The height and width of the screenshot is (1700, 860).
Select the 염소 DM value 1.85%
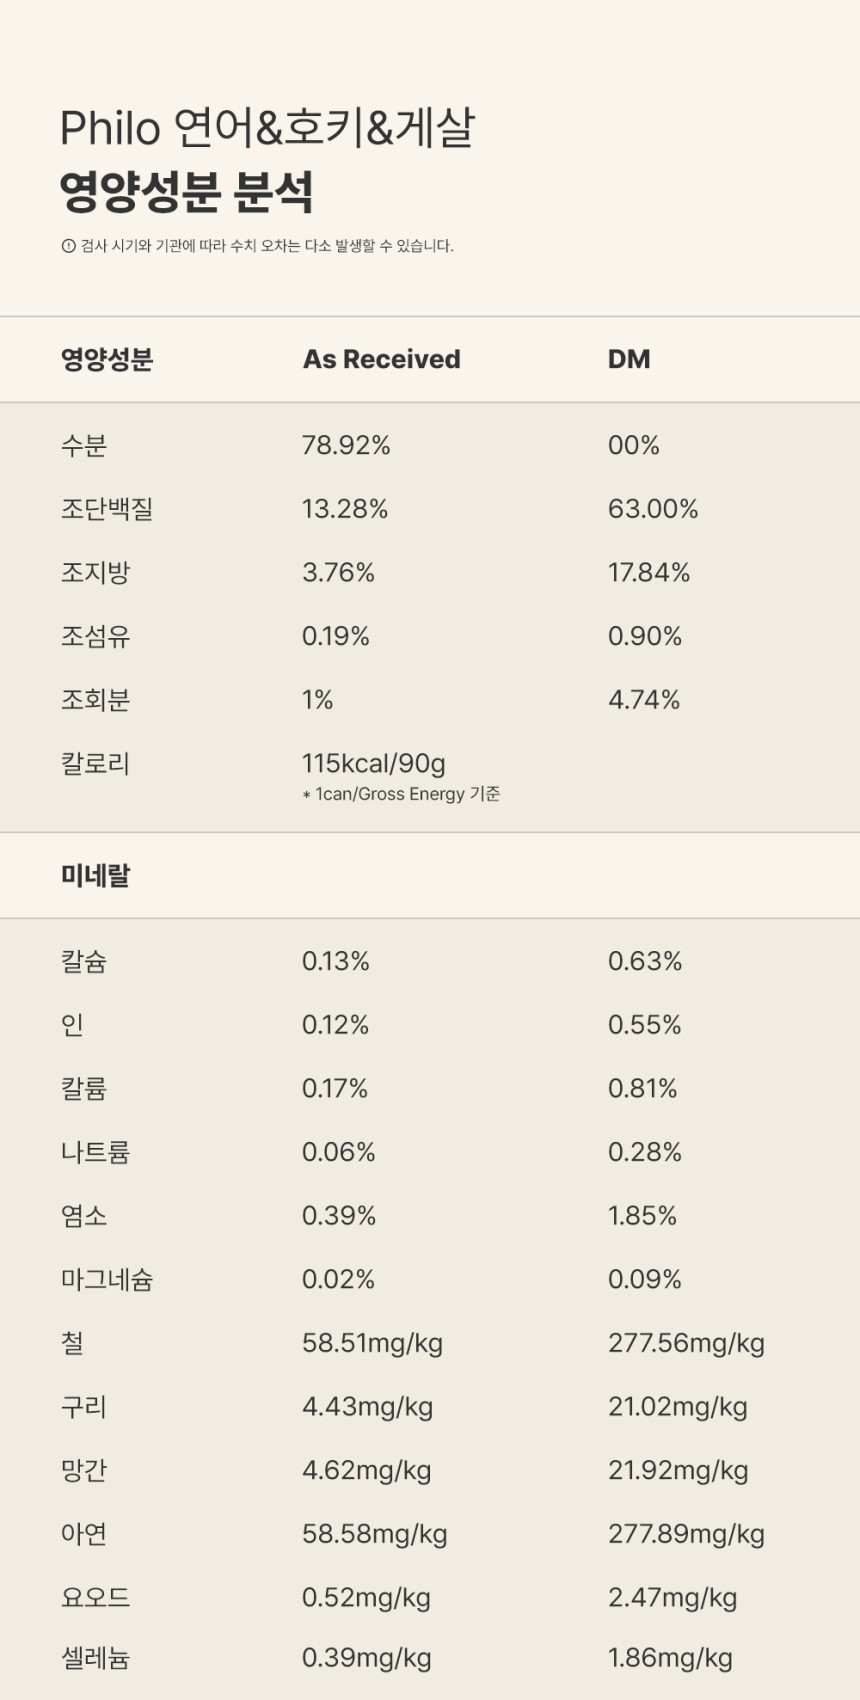642,1216
